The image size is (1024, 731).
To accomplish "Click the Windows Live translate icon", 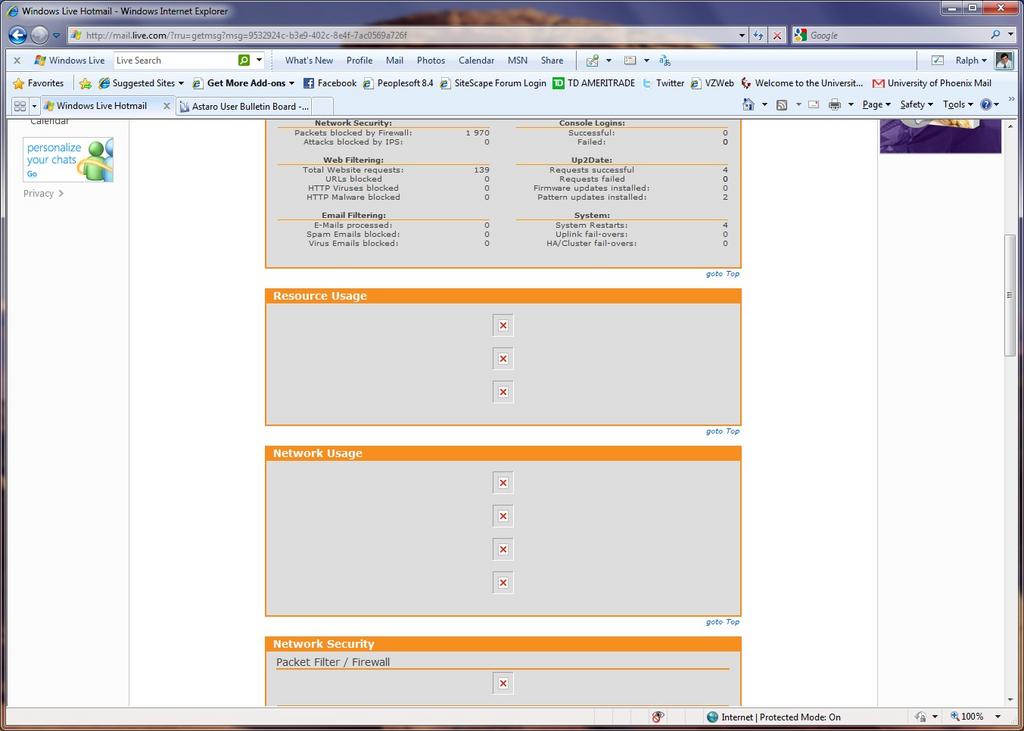I will click(x=665, y=60).
